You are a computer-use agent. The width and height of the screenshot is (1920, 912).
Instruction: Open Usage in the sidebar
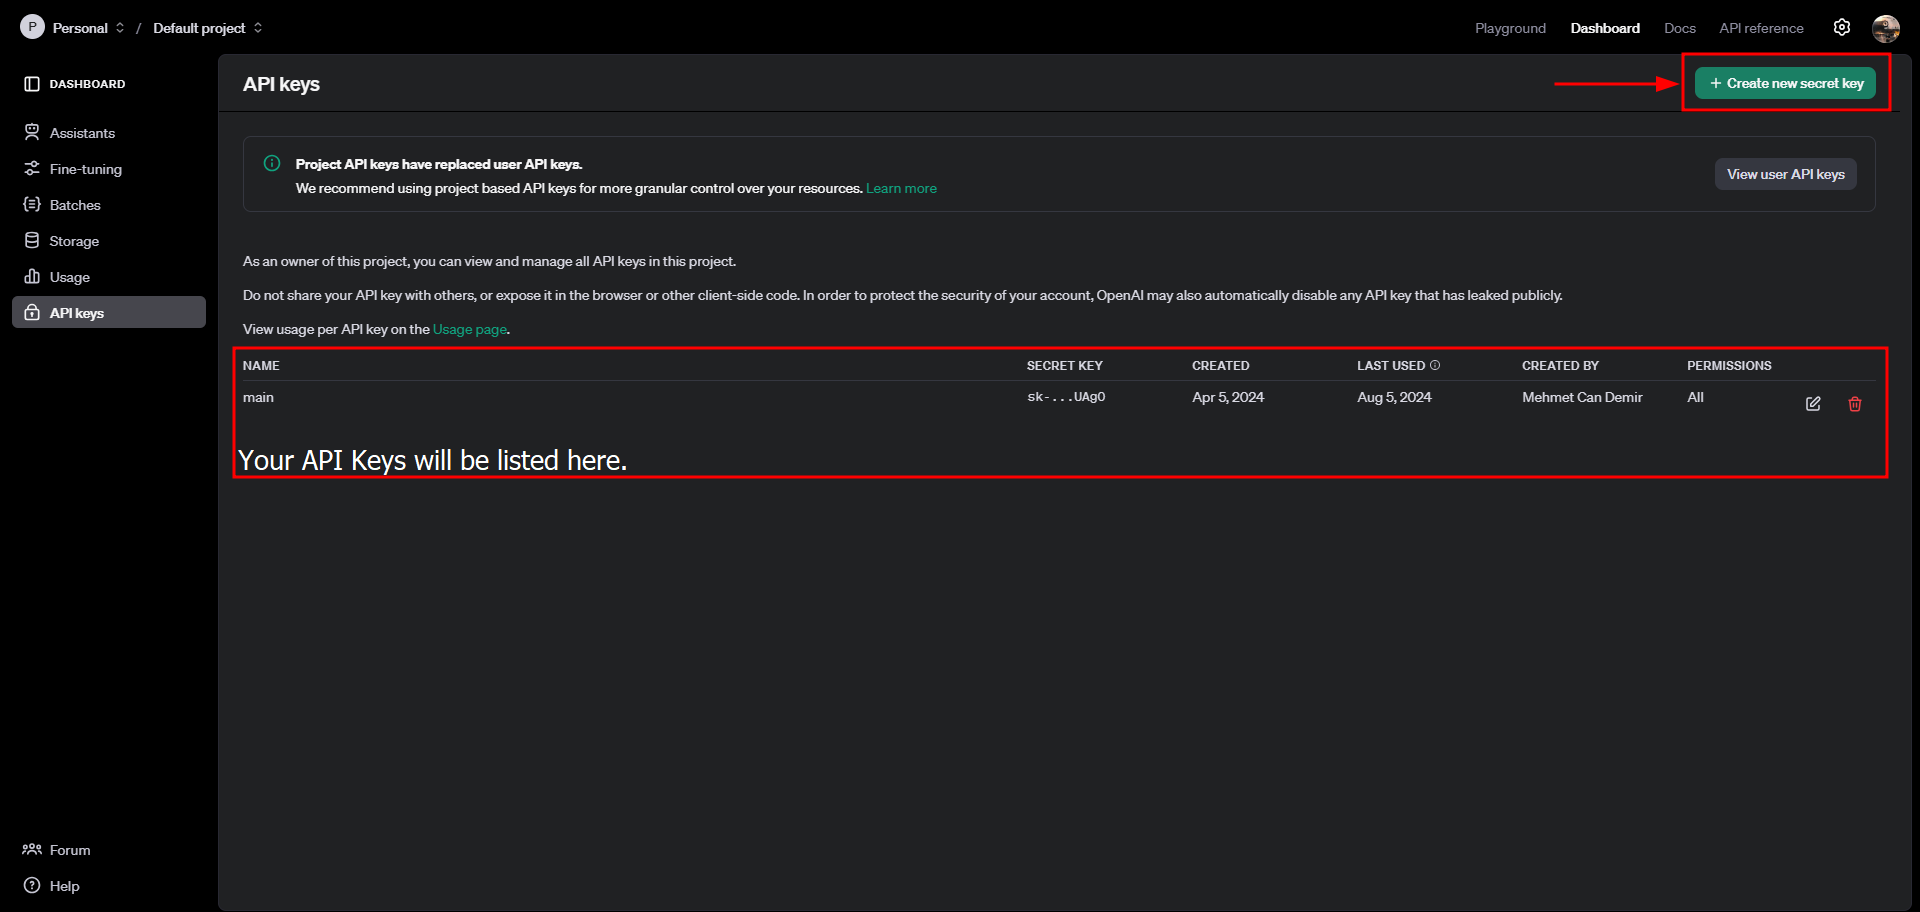point(109,277)
